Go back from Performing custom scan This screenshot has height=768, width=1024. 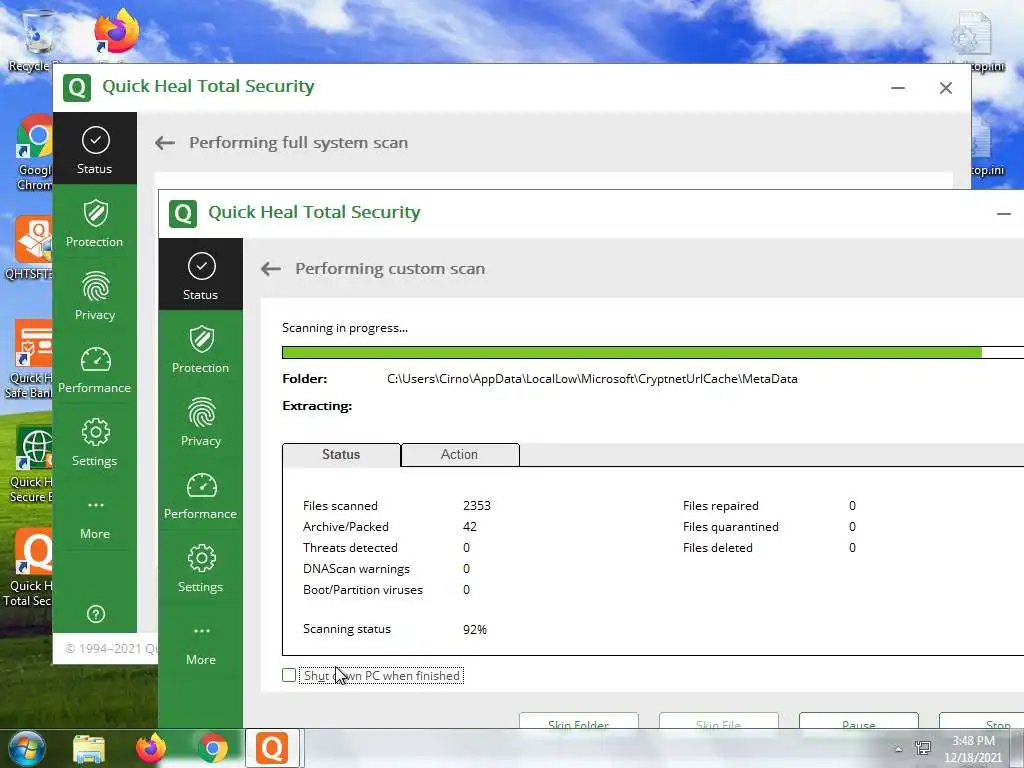271,268
